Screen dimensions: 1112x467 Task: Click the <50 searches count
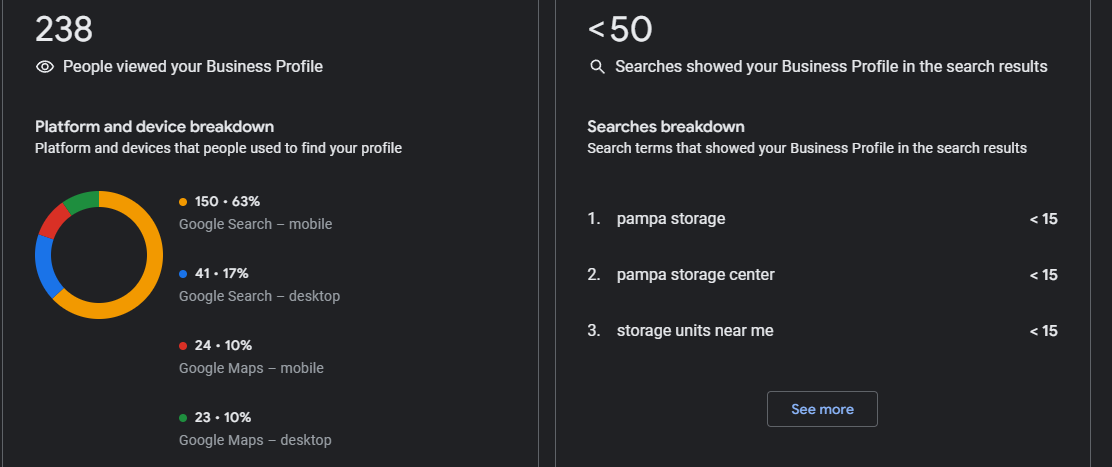(620, 29)
